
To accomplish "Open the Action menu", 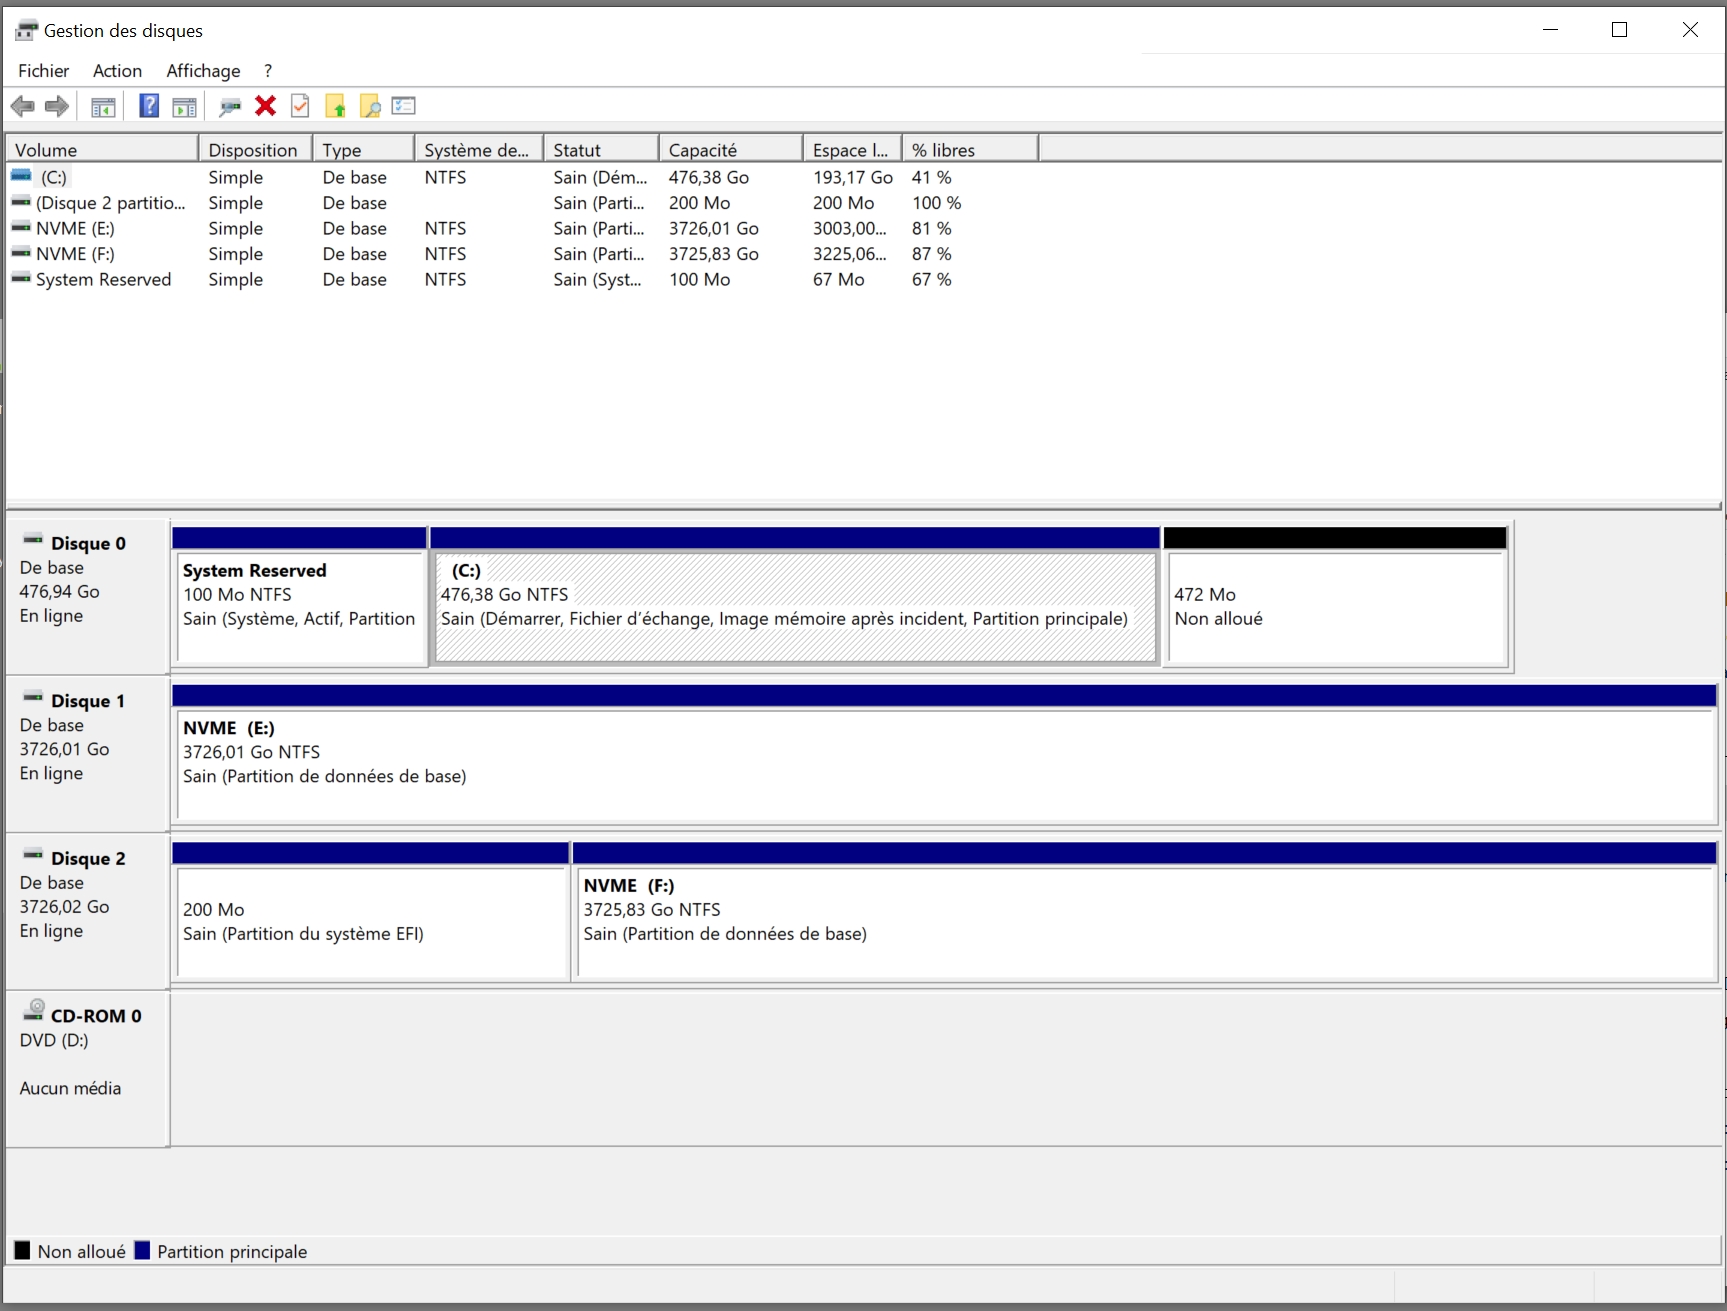I will click(x=117, y=71).
